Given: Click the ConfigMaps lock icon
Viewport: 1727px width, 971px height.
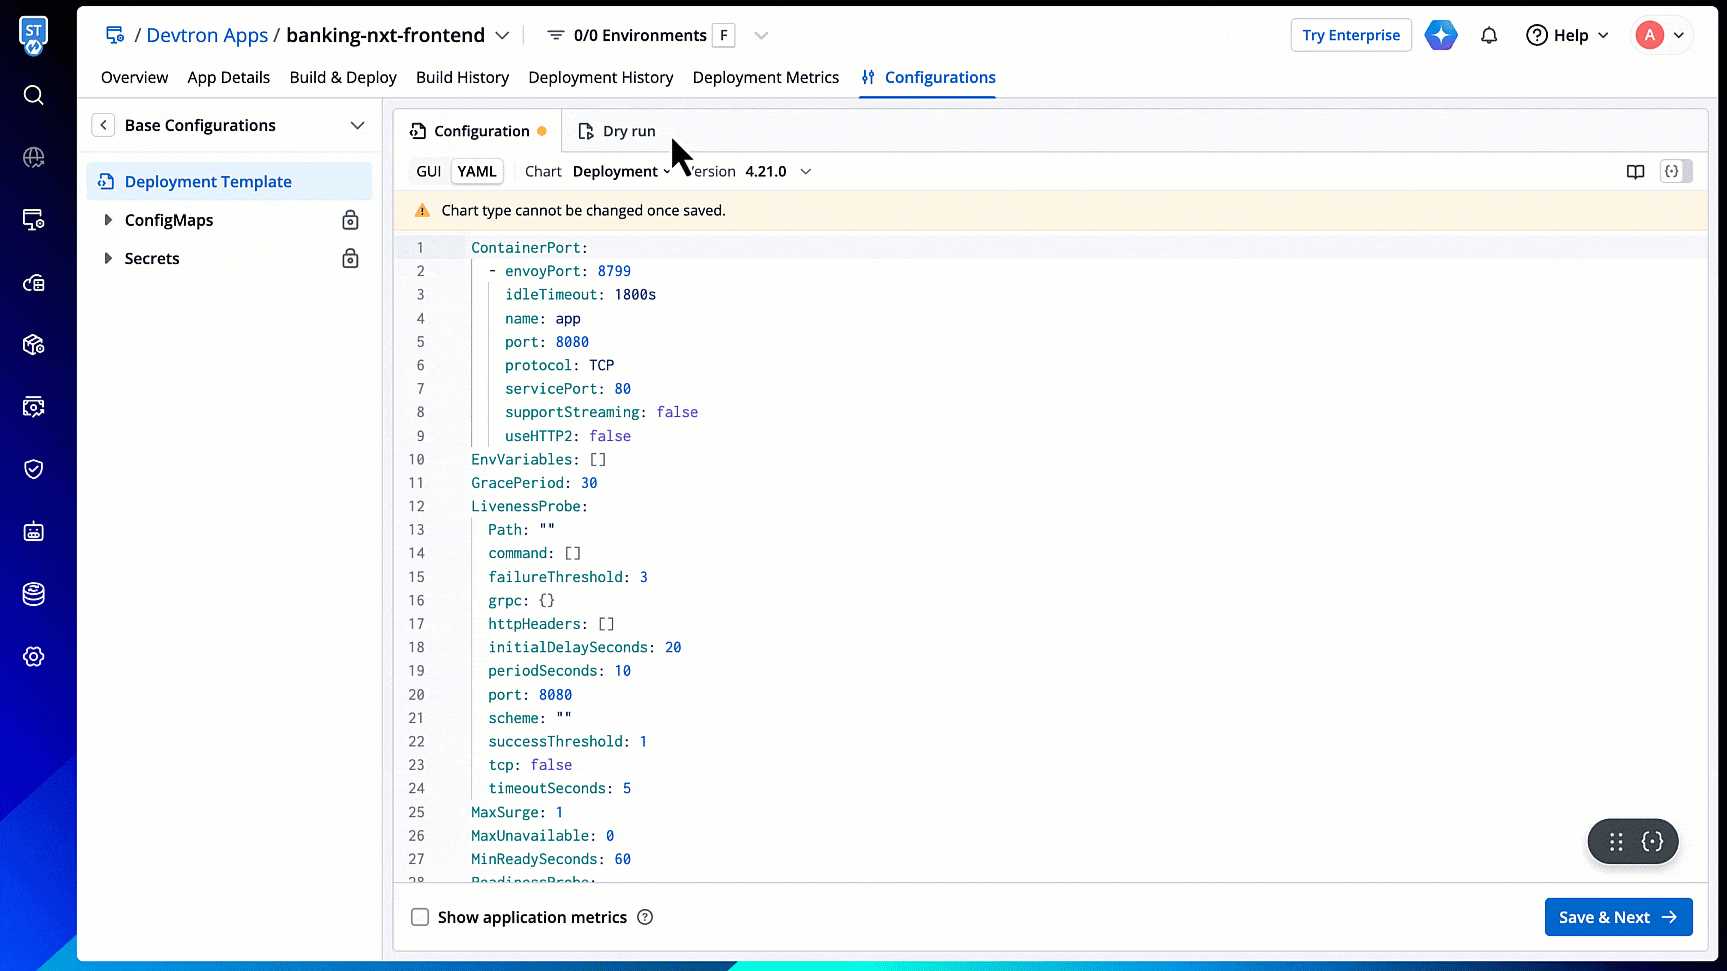Looking at the screenshot, I should [x=350, y=220].
